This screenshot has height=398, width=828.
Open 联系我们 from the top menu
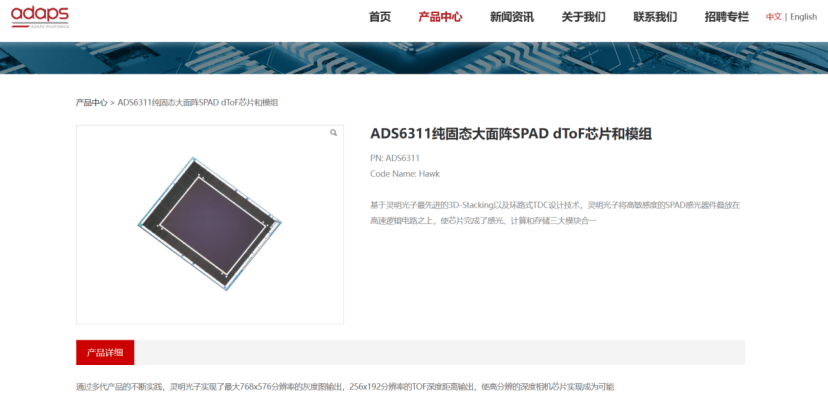pos(655,17)
